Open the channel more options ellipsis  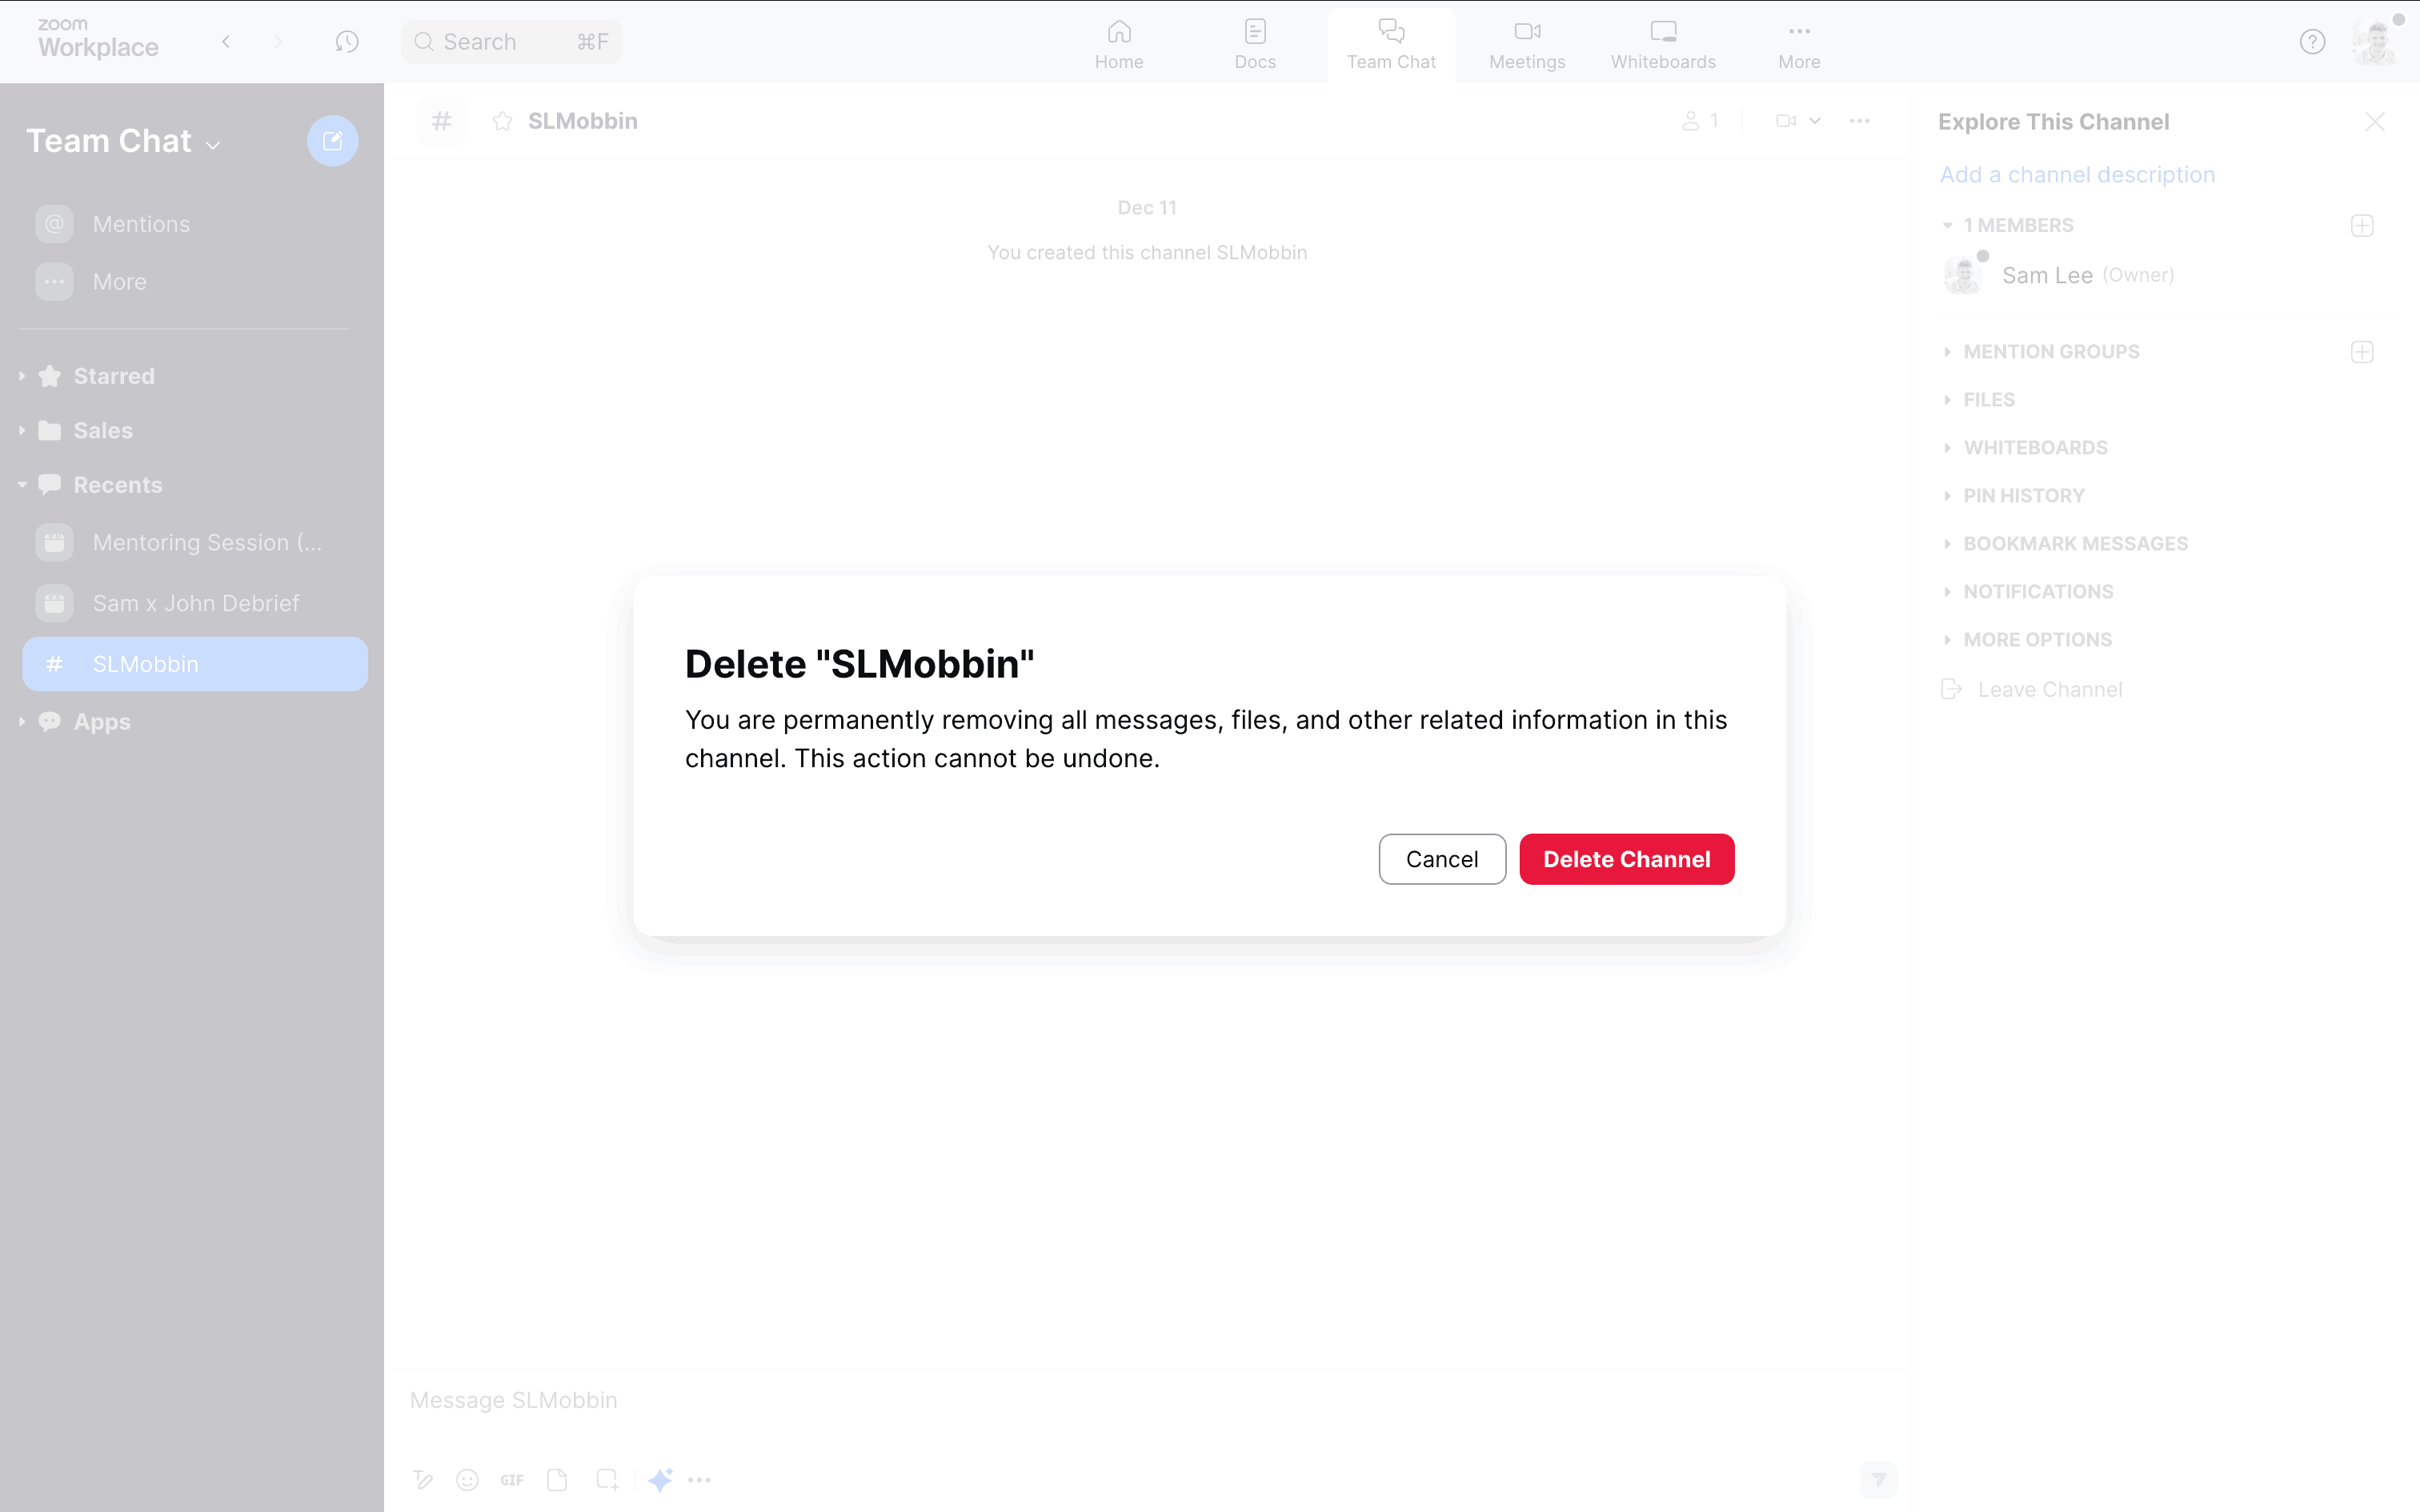[x=1859, y=121]
